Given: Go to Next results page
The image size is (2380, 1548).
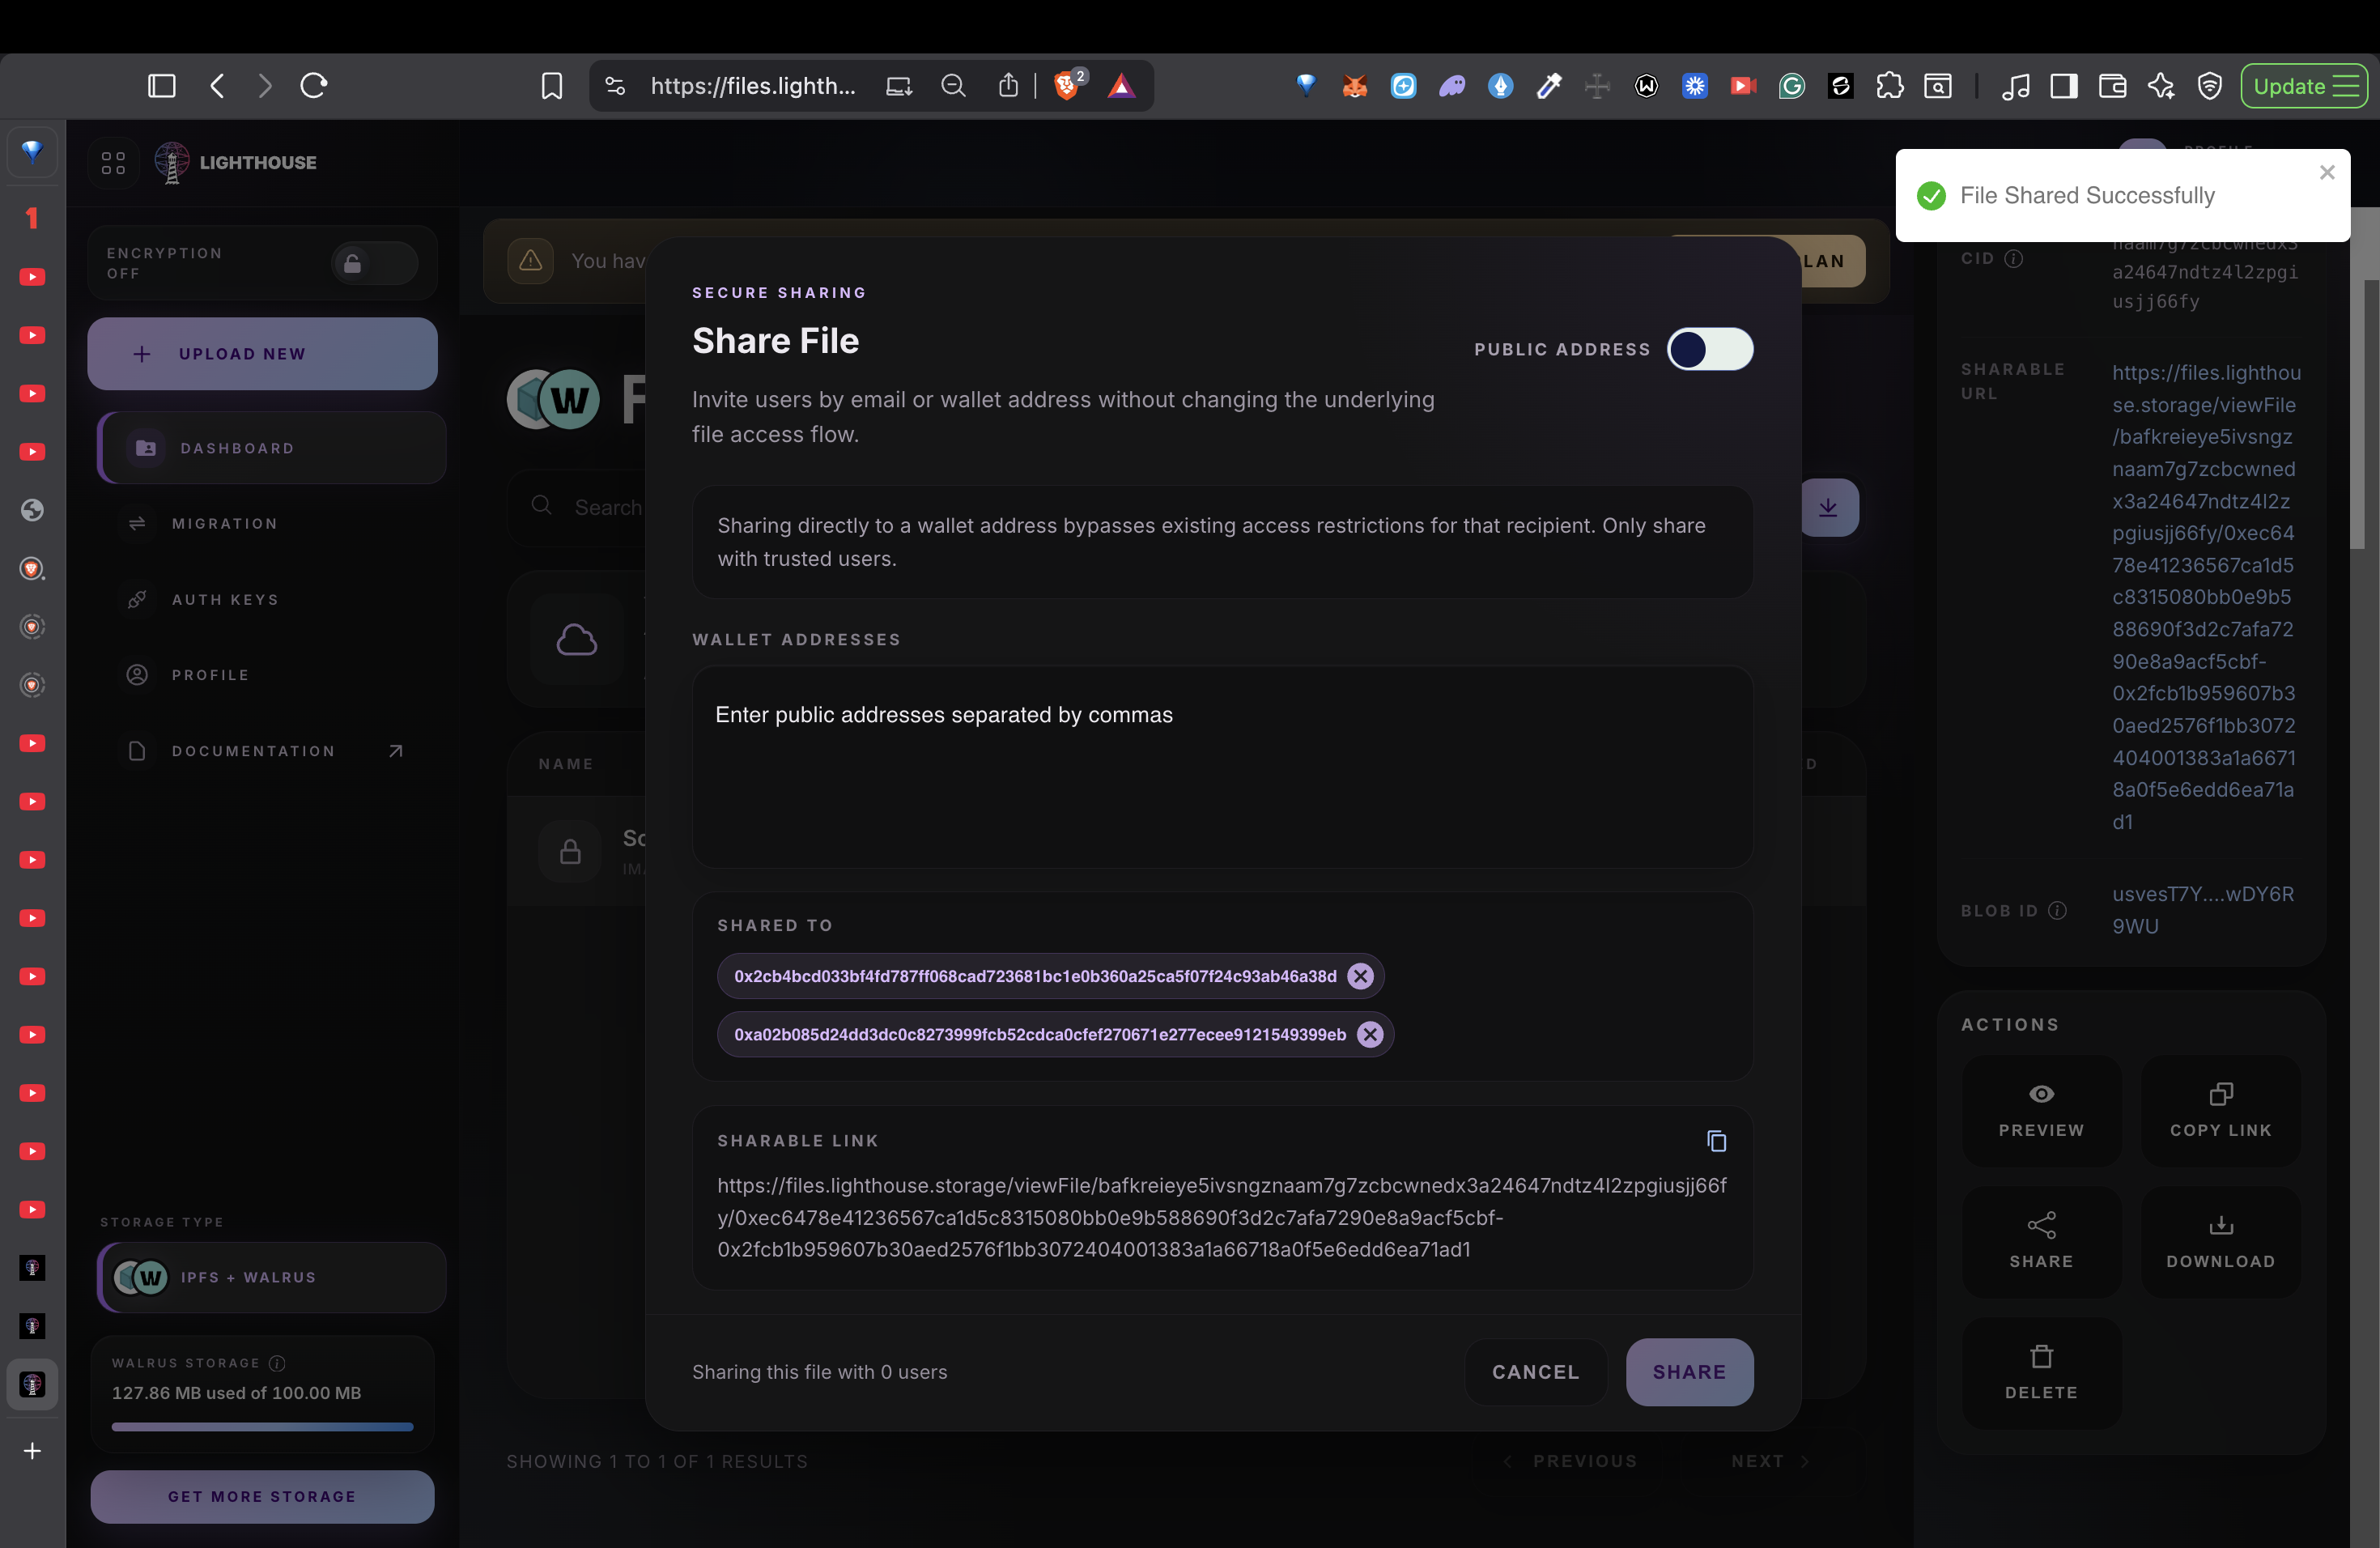Looking at the screenshot, I should [1770, 1461].
